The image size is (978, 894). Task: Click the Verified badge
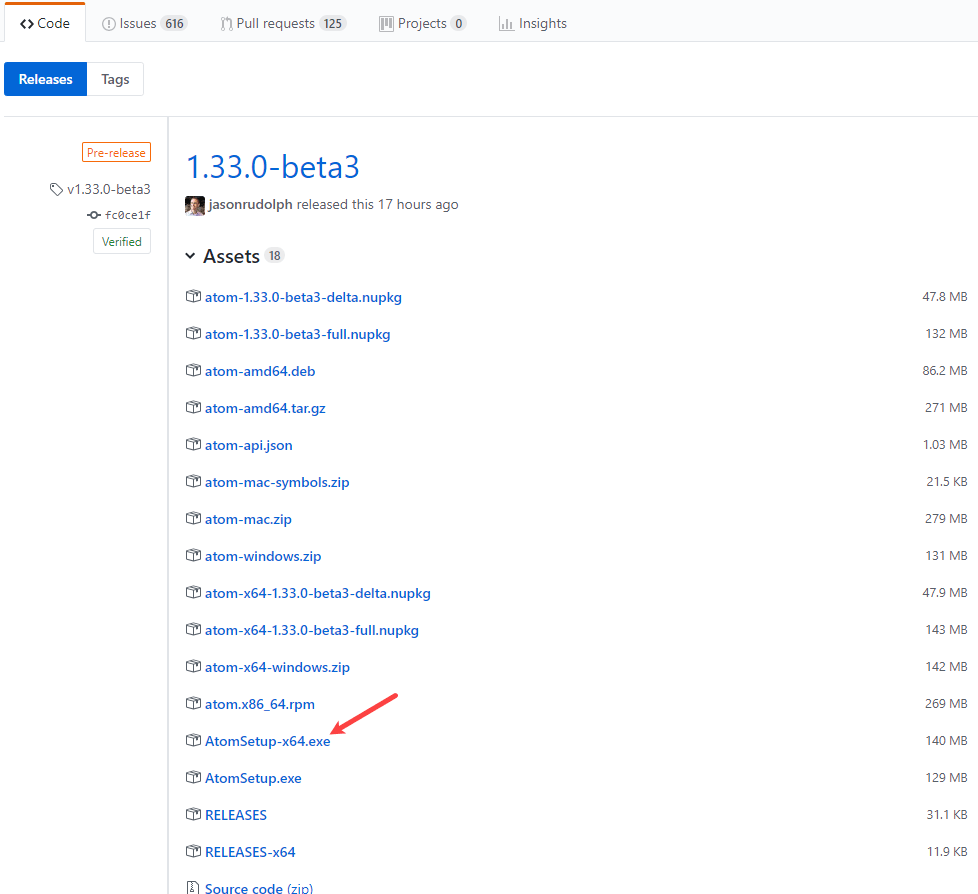click(122, 241)
